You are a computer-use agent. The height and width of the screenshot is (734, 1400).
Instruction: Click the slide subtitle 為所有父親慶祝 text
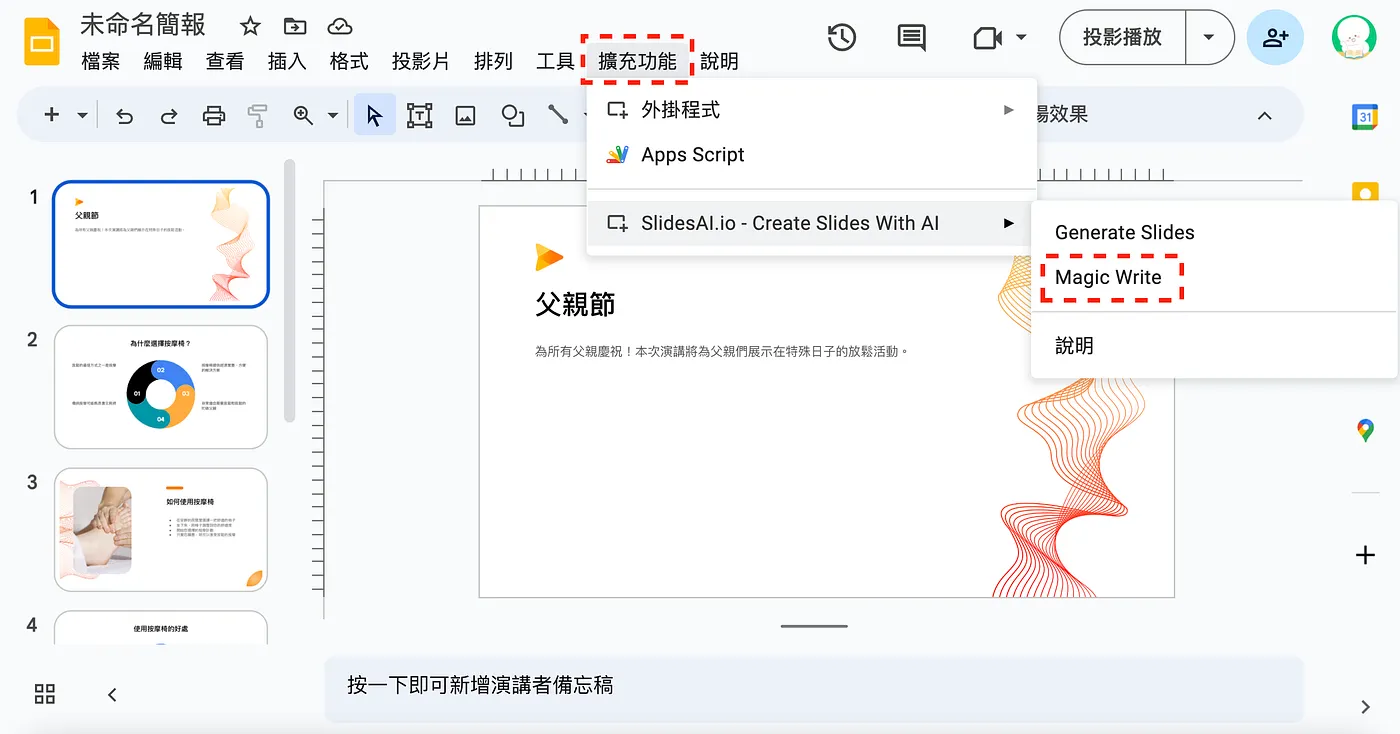click(722, 352)
